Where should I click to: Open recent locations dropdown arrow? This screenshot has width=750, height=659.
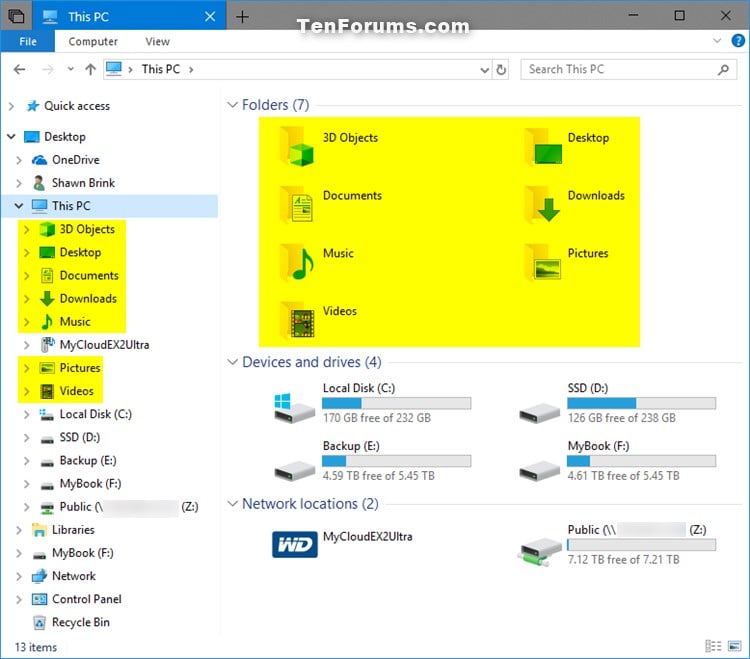click(71, 69)
